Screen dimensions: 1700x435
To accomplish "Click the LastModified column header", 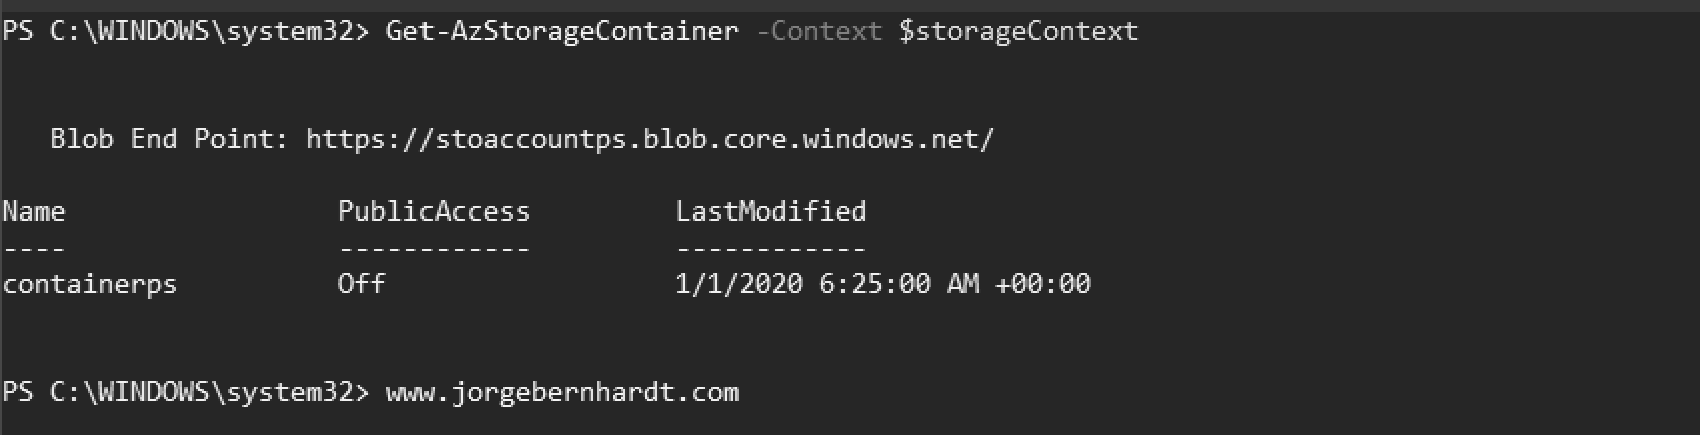I will coord(771,211).
